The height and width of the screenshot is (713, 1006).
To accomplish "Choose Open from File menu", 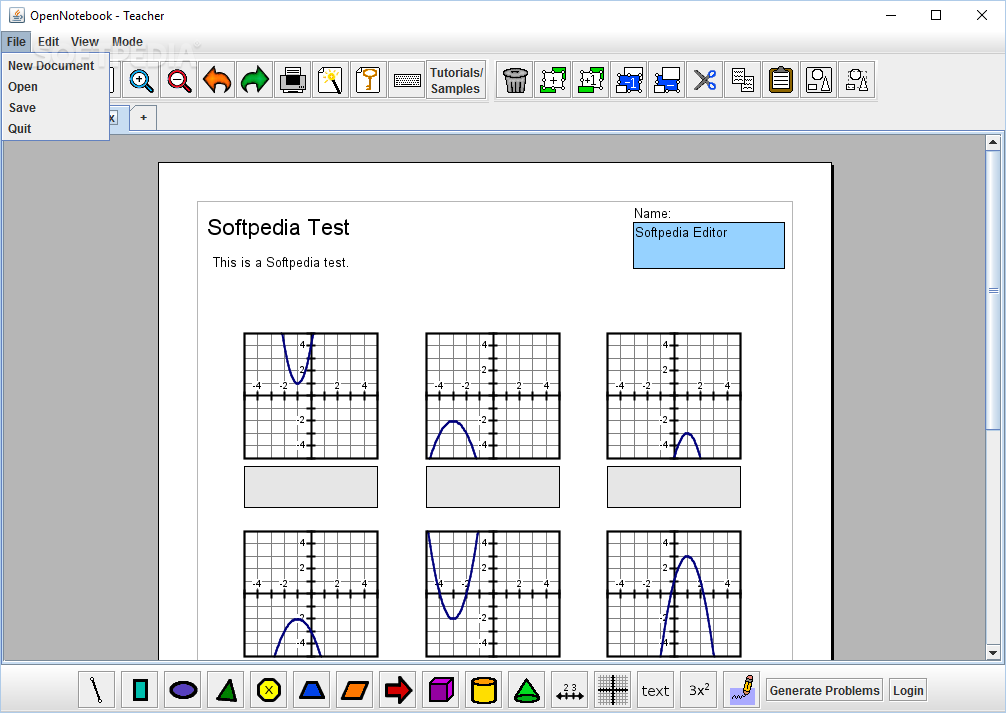I will click(x=55, y=87).
